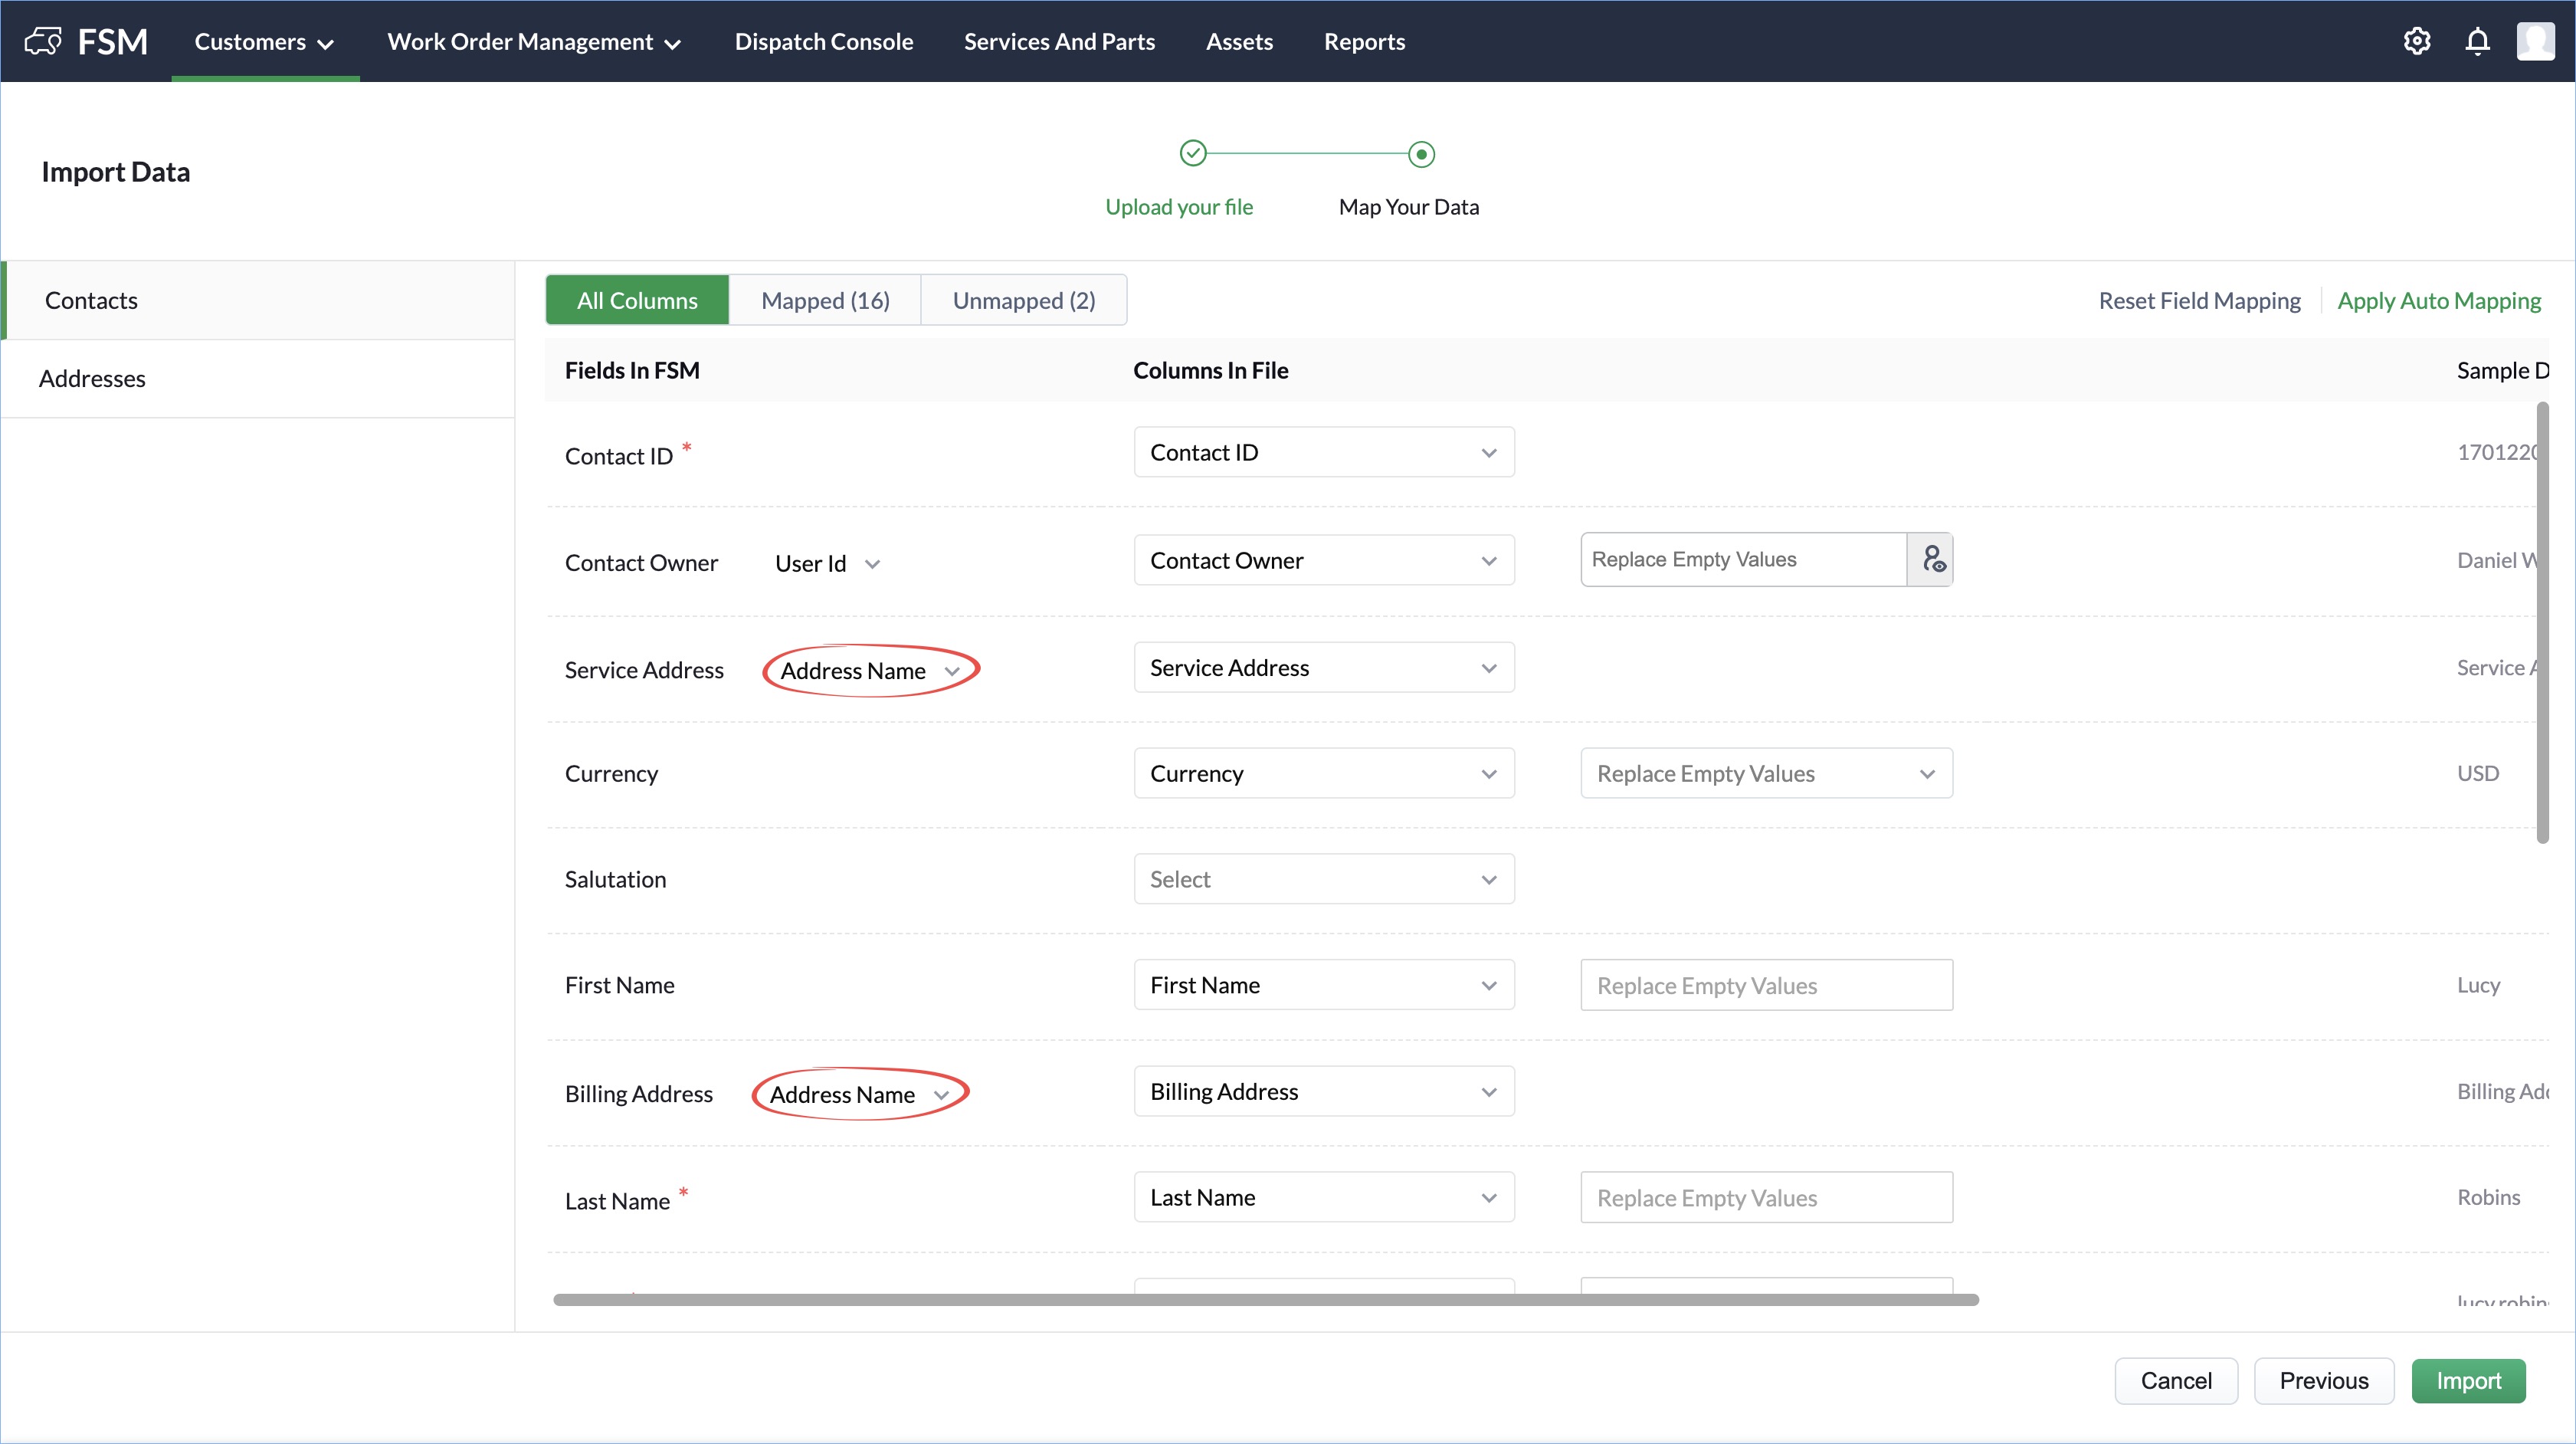Click user lookup icon beside Contact Owner
This screenshot has width=2576, height=1444.
pos(1932,559)
